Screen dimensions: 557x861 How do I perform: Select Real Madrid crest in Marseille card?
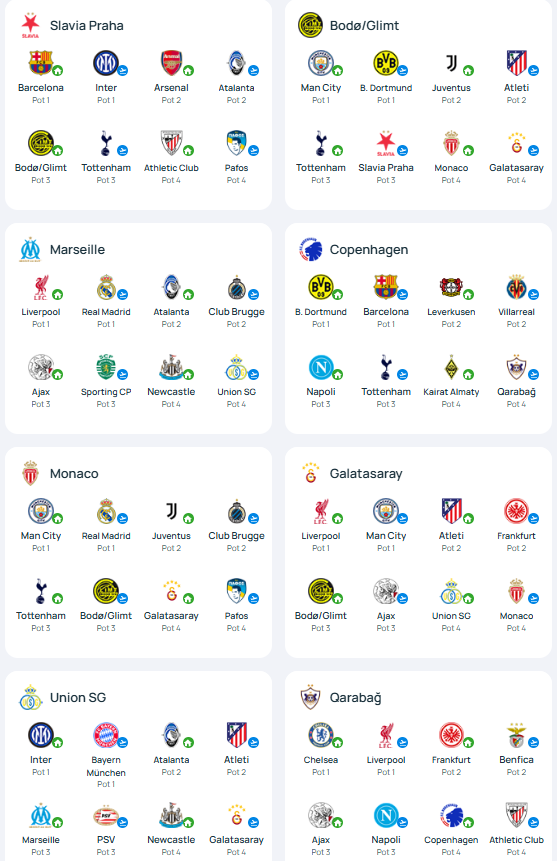[x=105, y=287]
